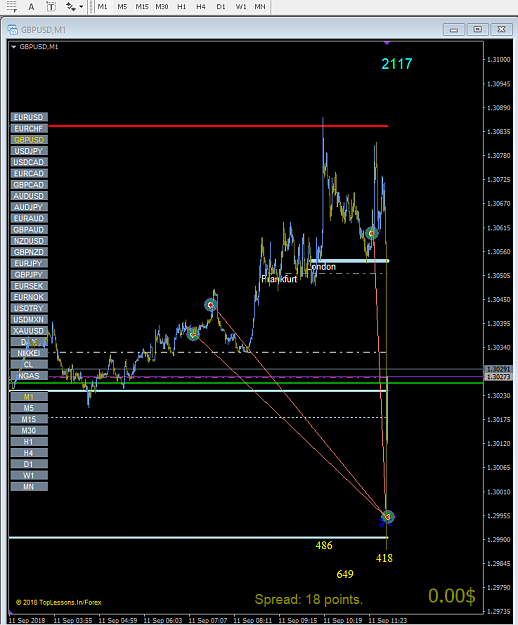Expand the GBPUSD,M1 chart label arrow

[x=14, y=47]
